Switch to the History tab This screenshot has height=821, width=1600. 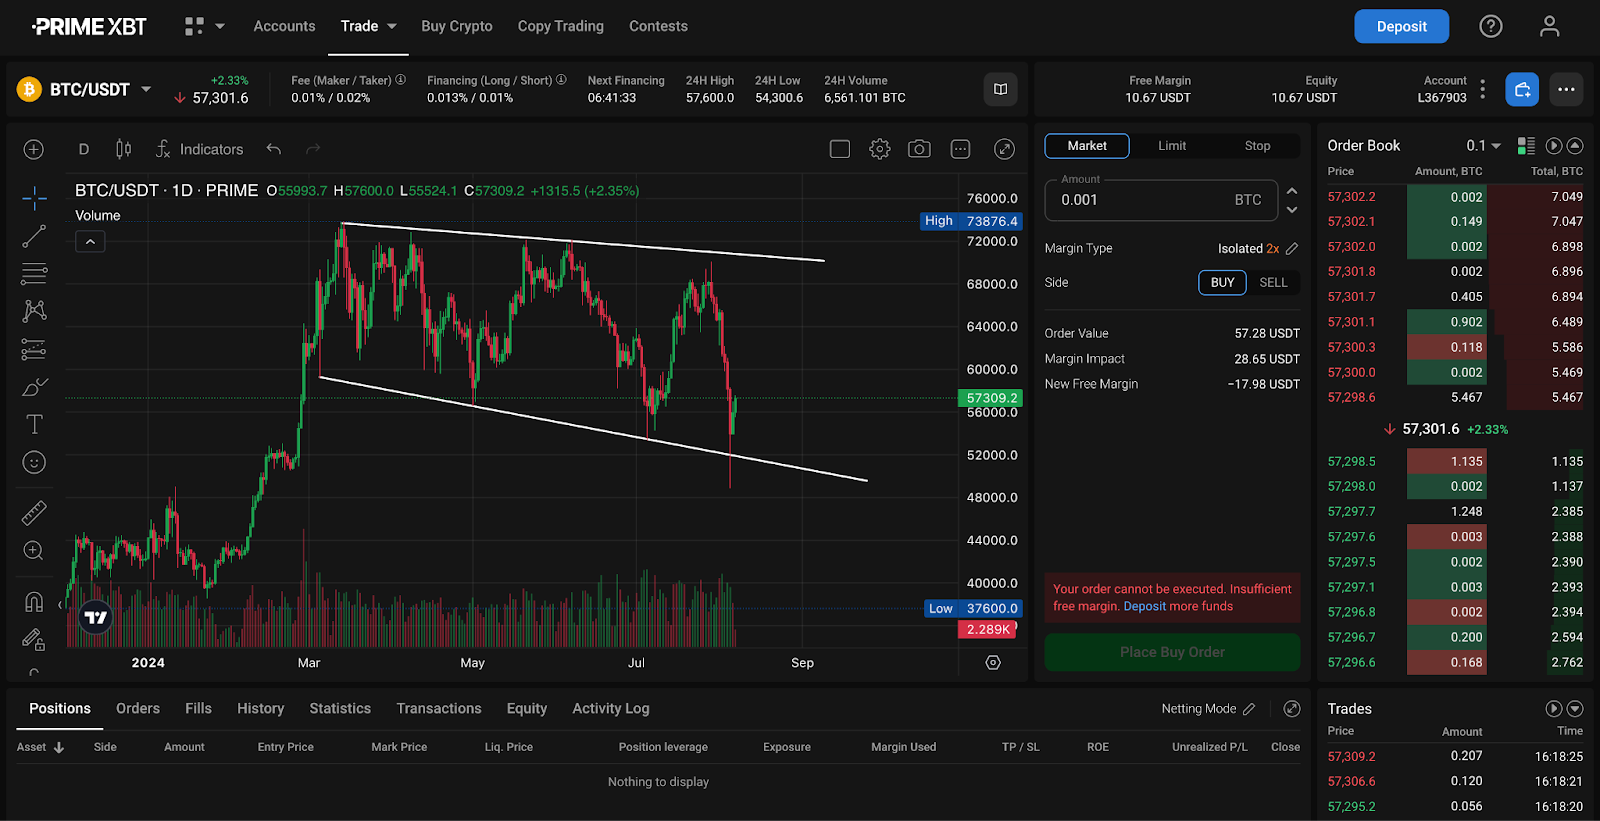(261, 708)
